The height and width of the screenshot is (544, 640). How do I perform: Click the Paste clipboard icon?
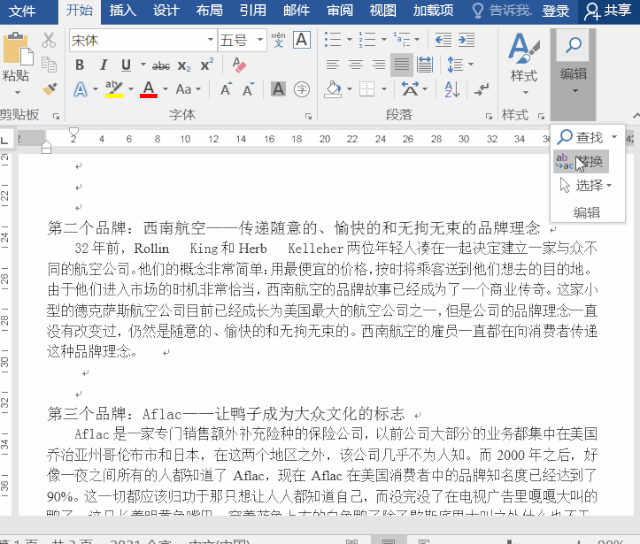pos(18,49)
